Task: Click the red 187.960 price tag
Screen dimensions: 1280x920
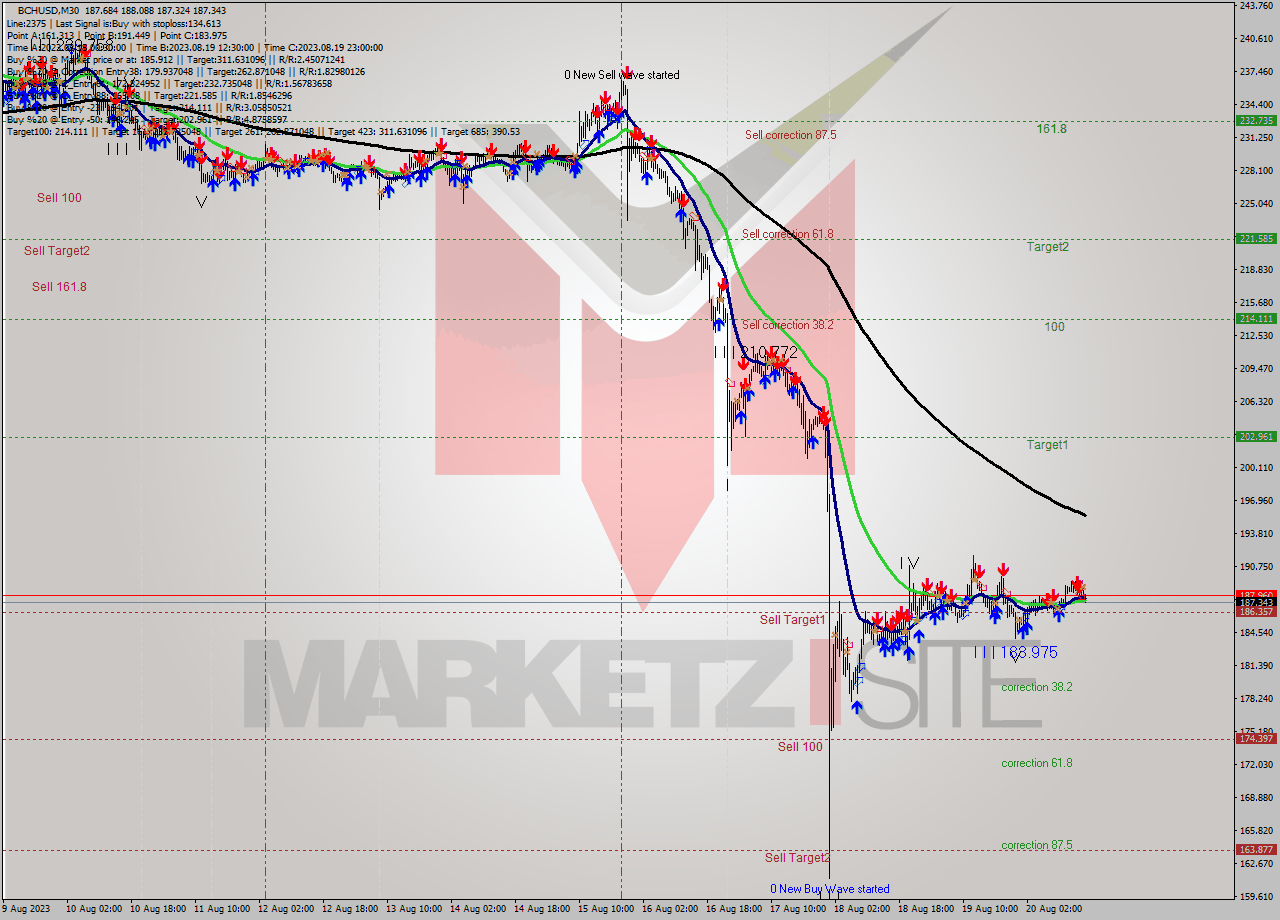Action: tap(1257, 595)
